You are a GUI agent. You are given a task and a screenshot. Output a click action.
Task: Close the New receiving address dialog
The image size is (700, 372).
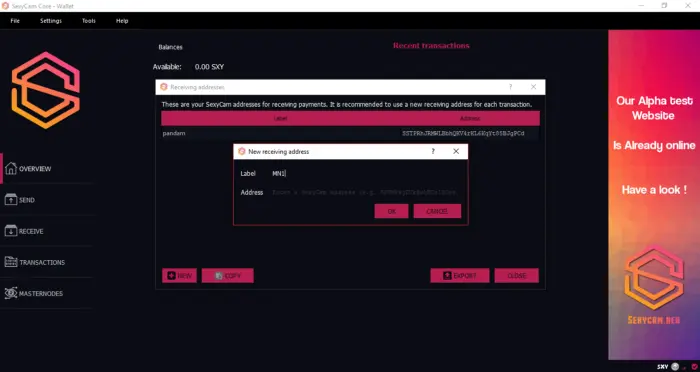[456, 151]
